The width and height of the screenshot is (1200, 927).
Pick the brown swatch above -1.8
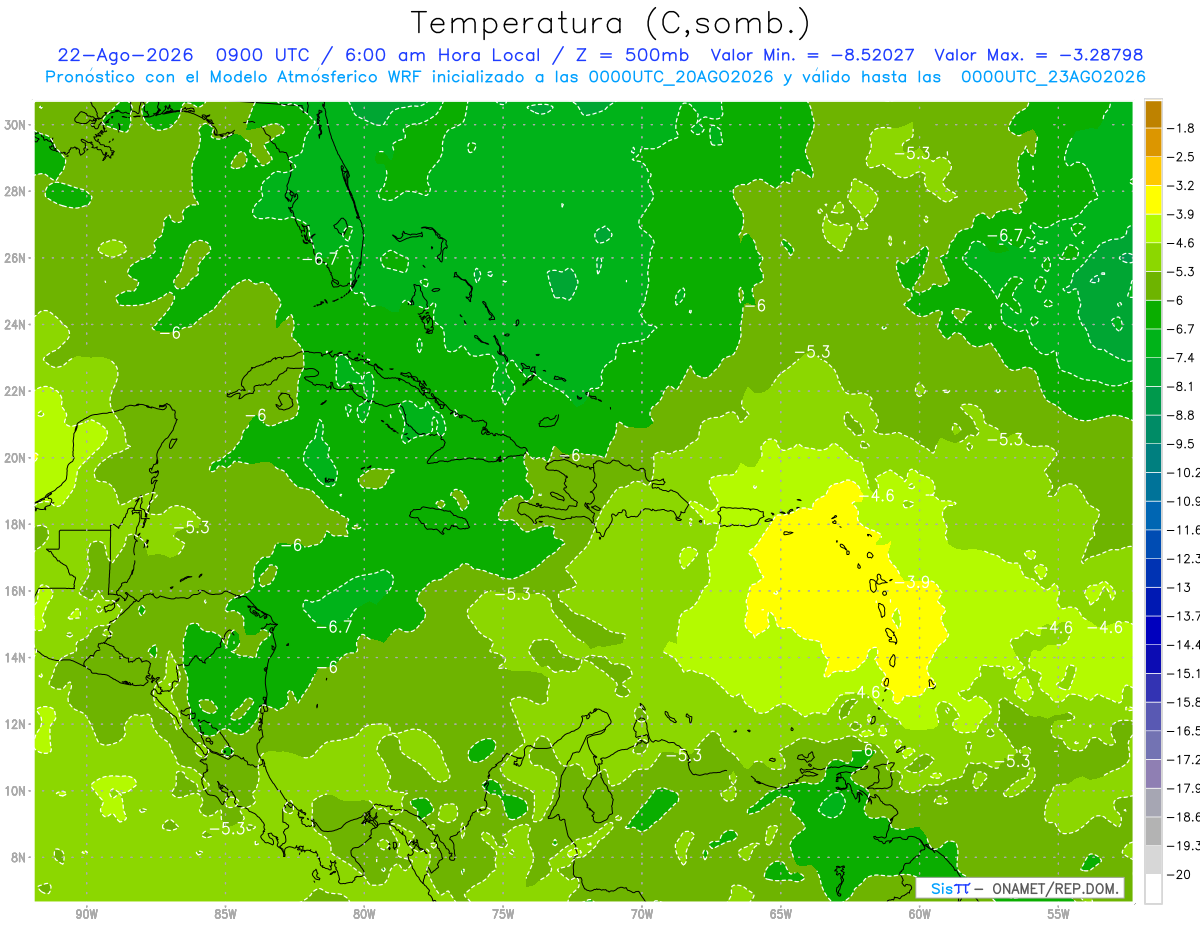click(1154, 114)
